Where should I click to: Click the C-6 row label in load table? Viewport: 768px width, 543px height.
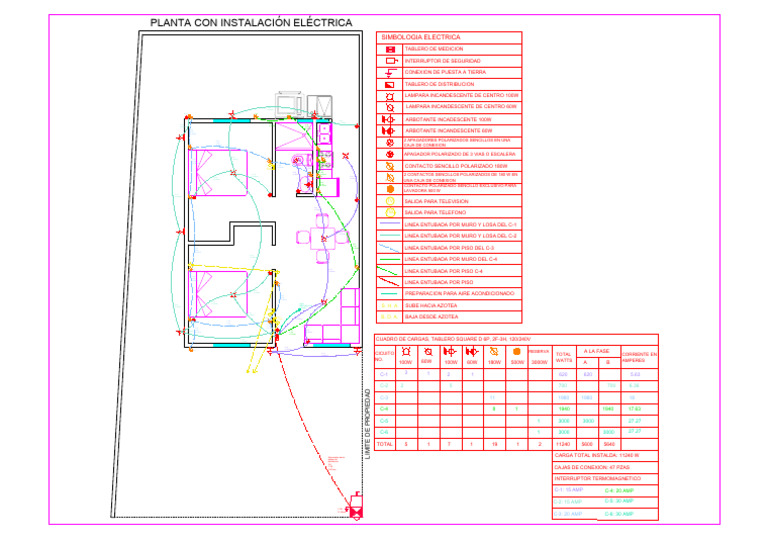[384, 432]
